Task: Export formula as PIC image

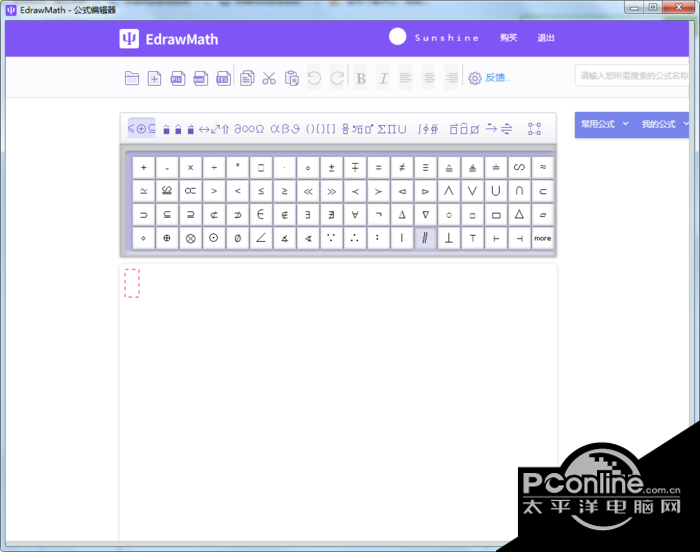Action: 178,78
